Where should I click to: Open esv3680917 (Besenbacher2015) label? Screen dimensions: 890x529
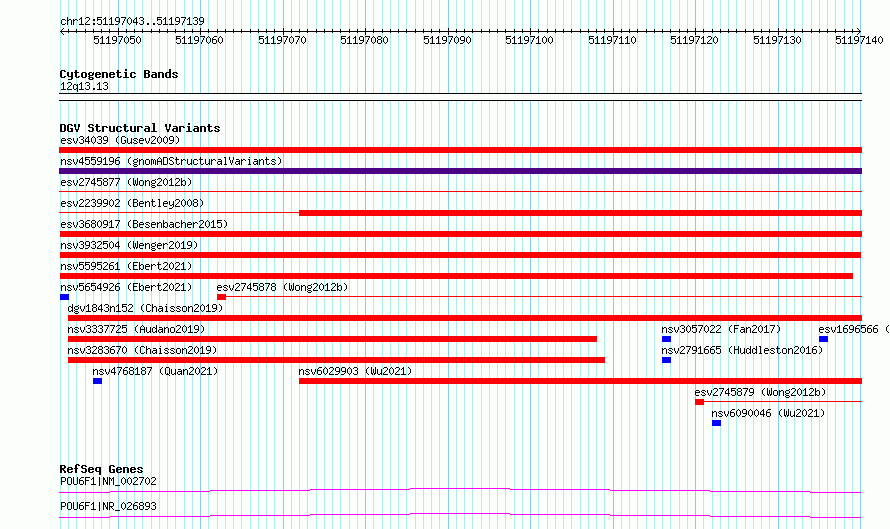pyautogui.click(x=144, y=224)
